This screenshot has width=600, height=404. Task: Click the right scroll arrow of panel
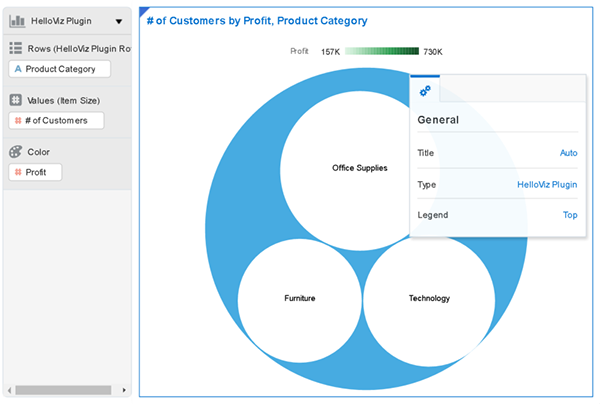click(x=124, y=389)
